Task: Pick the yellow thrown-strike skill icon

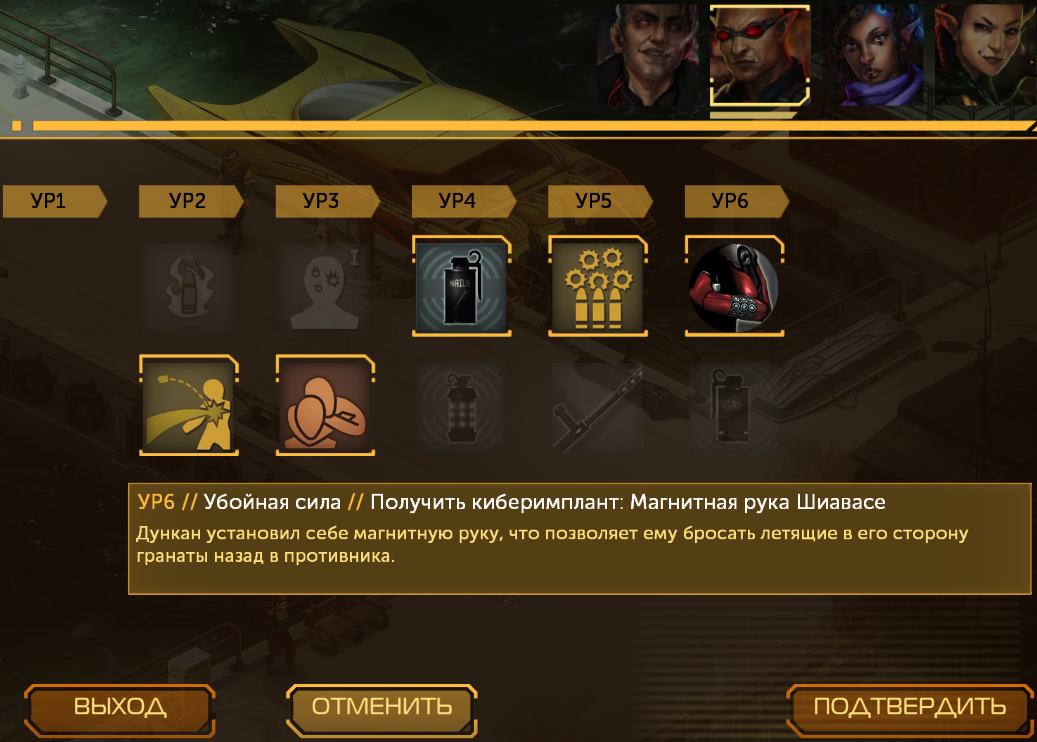Action: pos(189,405)
